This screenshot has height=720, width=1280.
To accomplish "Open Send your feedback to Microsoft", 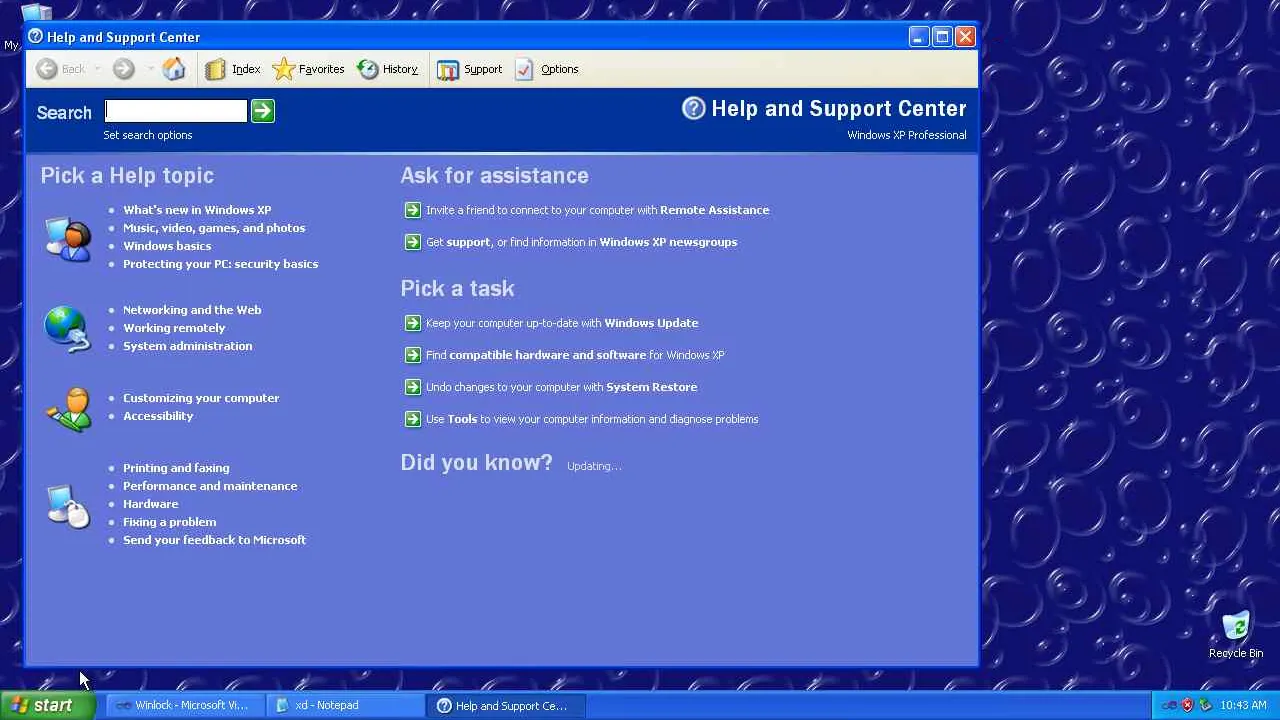I will pos(214,540).
